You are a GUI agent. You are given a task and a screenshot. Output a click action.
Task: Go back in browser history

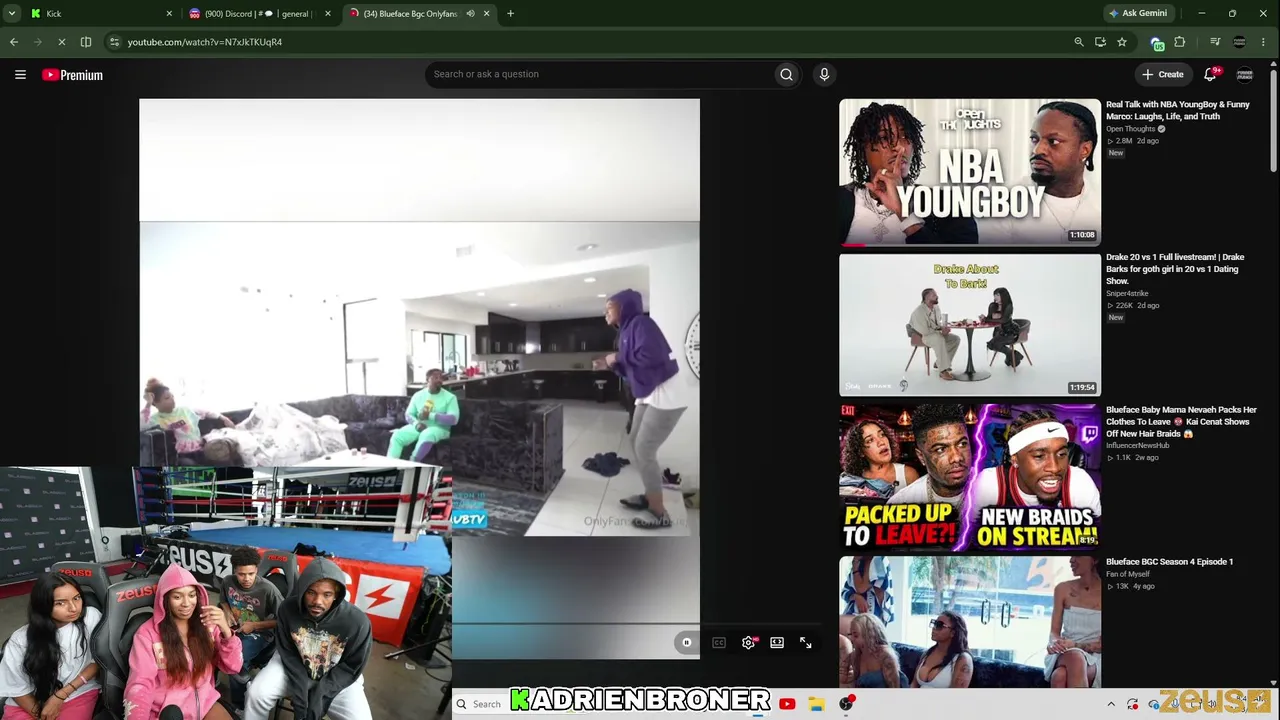[x=14, y=42]
